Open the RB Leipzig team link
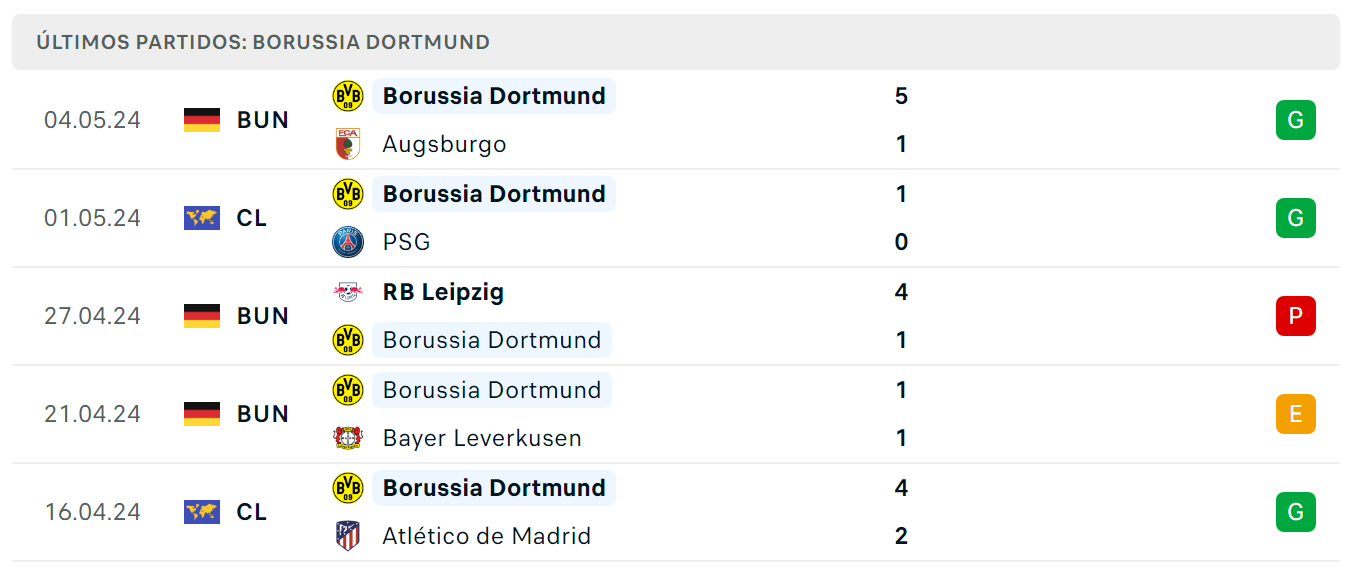This screenshot has width=1354, height=575. (443, 292)
